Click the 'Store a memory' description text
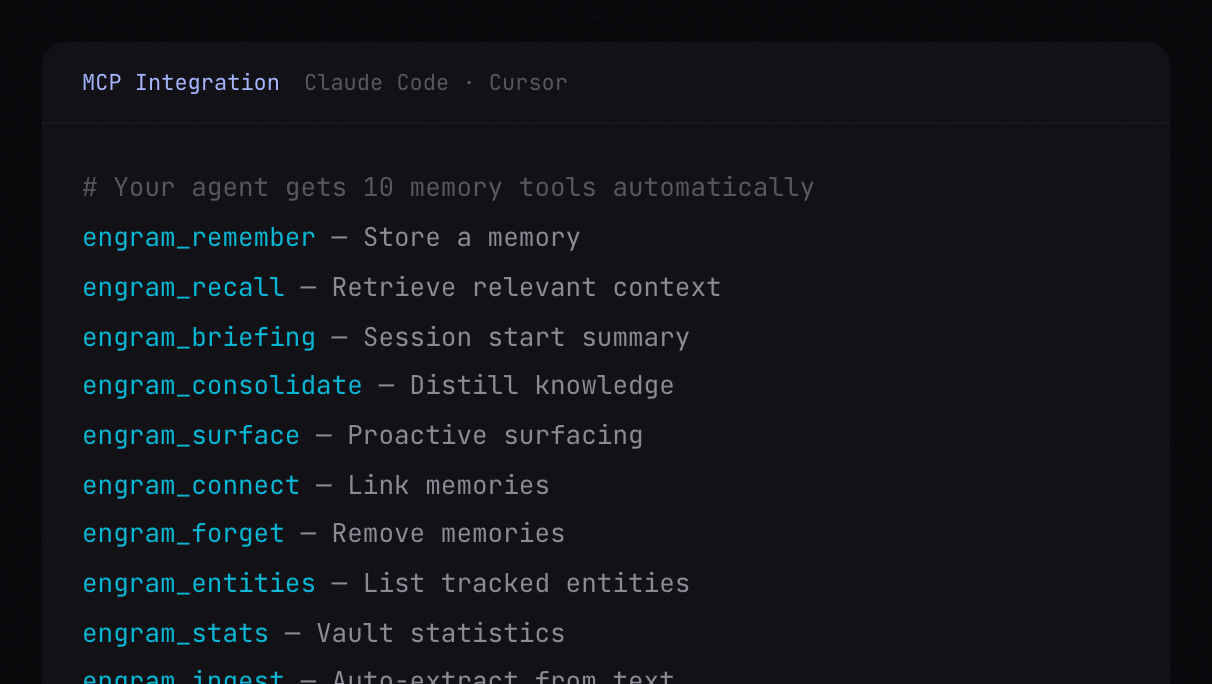 [471, 237]
